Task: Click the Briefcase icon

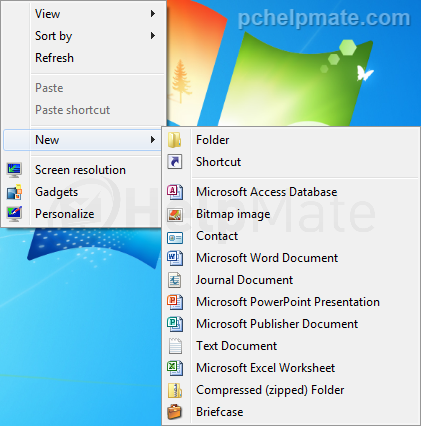Action: click(x=175, y=412)
